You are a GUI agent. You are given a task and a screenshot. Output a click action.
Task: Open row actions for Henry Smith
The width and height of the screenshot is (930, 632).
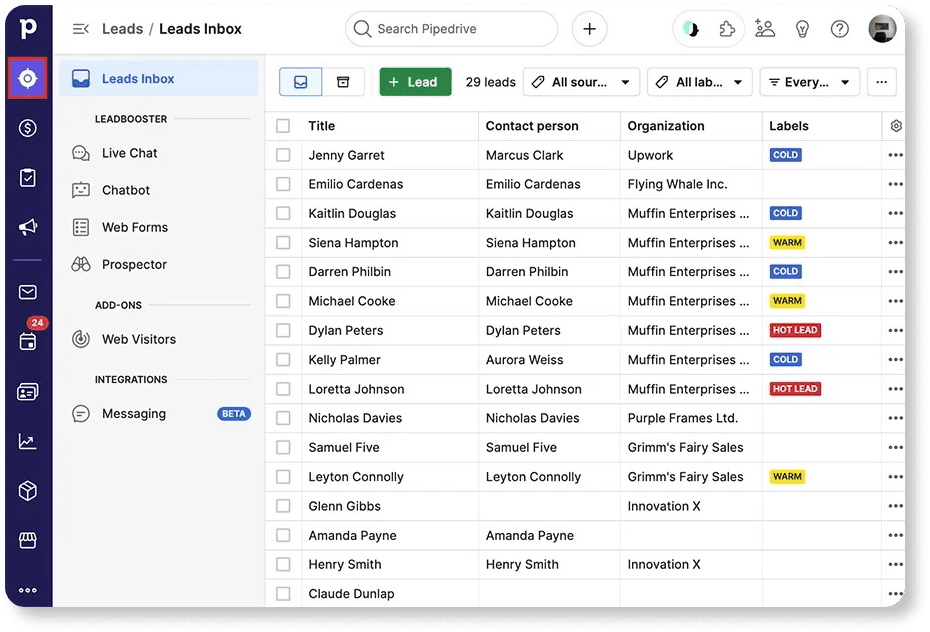(x=895, y=564)
